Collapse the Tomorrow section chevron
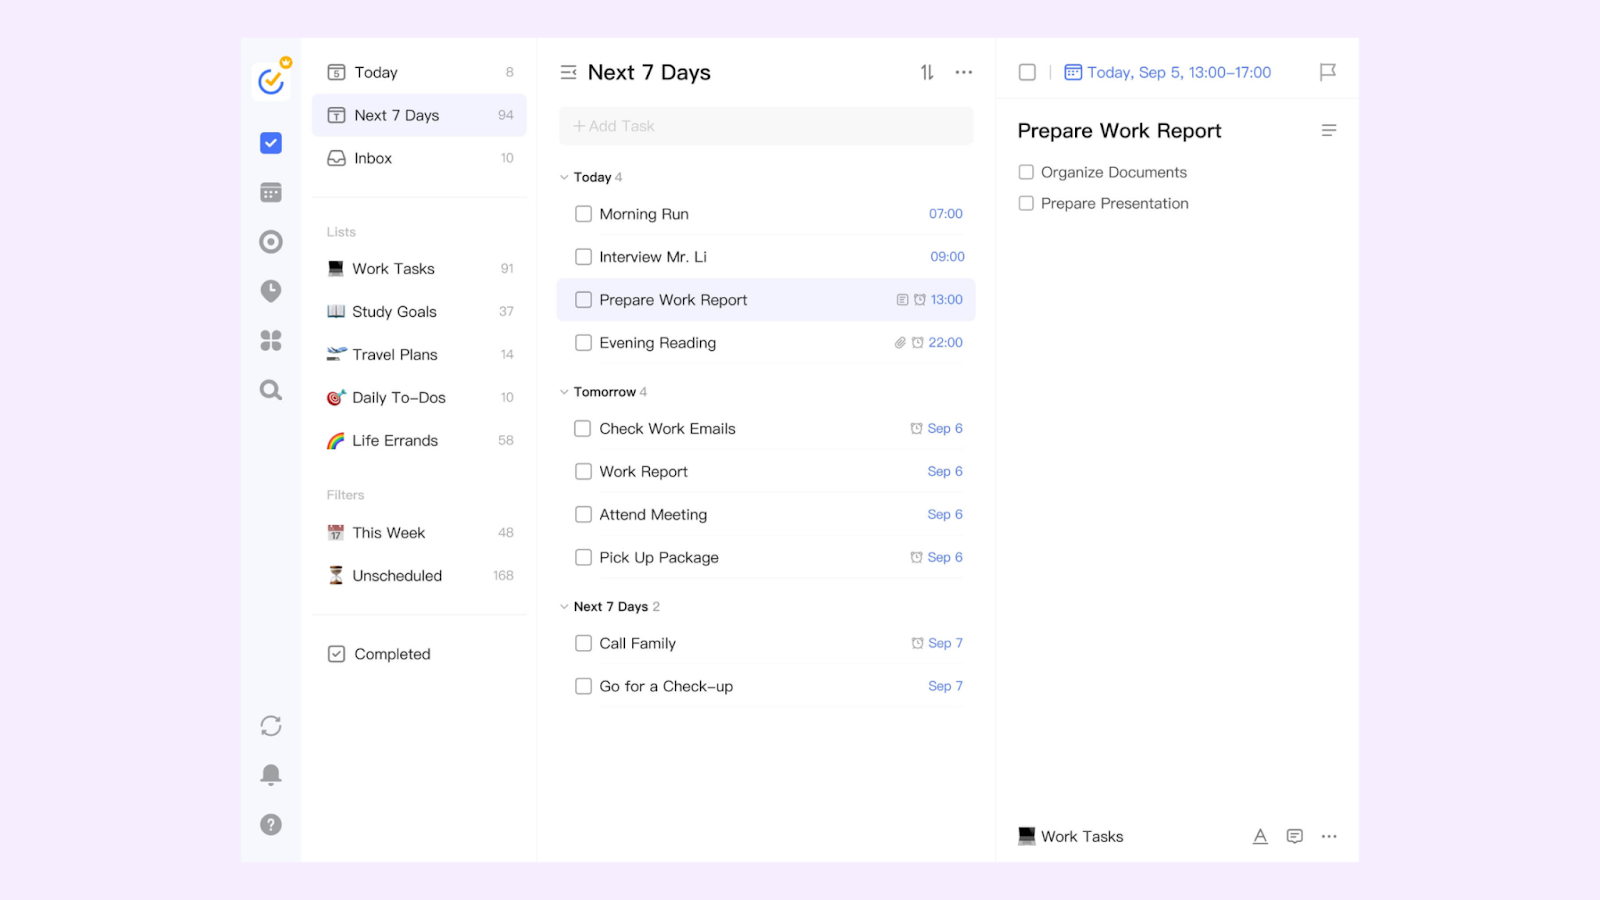 [x=564, y=392]
